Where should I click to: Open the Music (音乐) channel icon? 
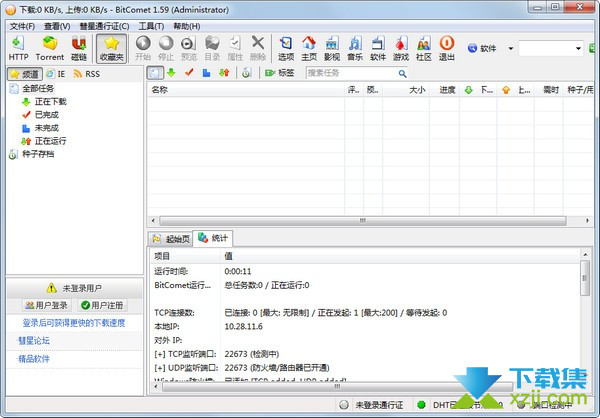click(355, 48)
